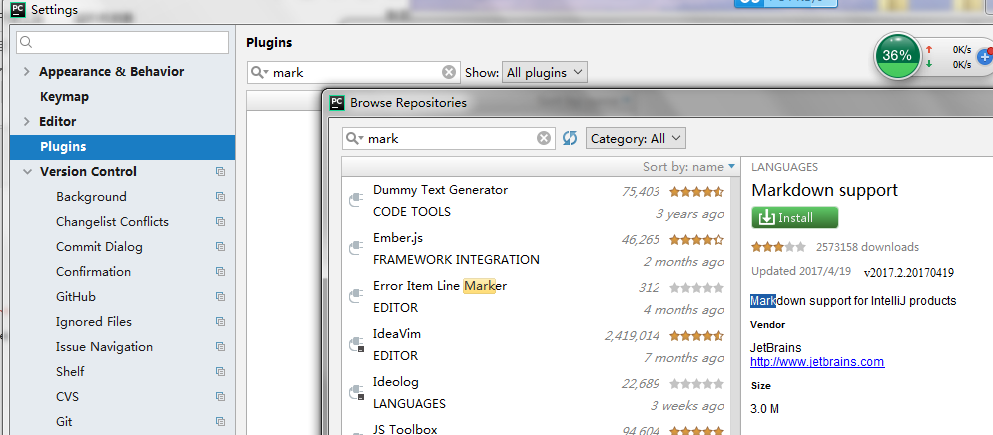Click the refresh repositories icon
The height and width of the screenshot is (435, 993).
point(570,138)
